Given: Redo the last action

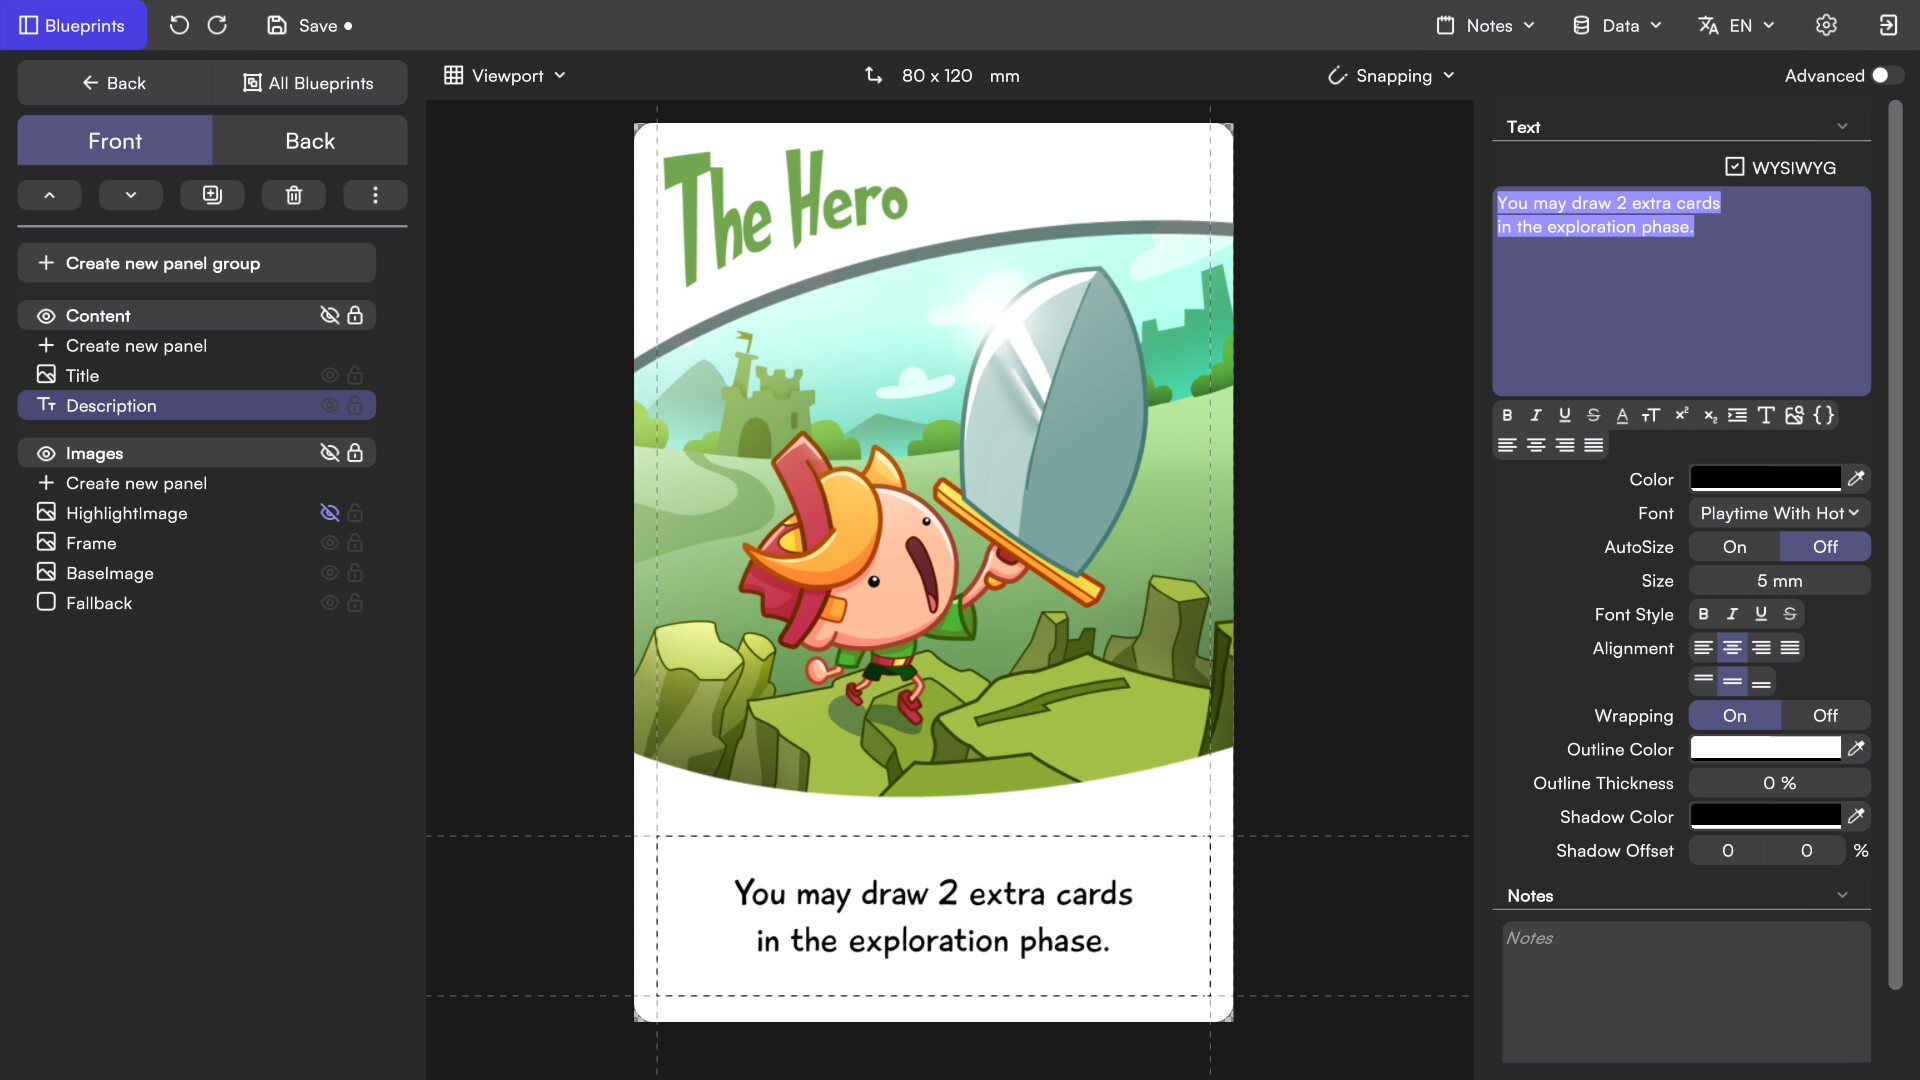Looking at the screenshot, I should (217, 25).
